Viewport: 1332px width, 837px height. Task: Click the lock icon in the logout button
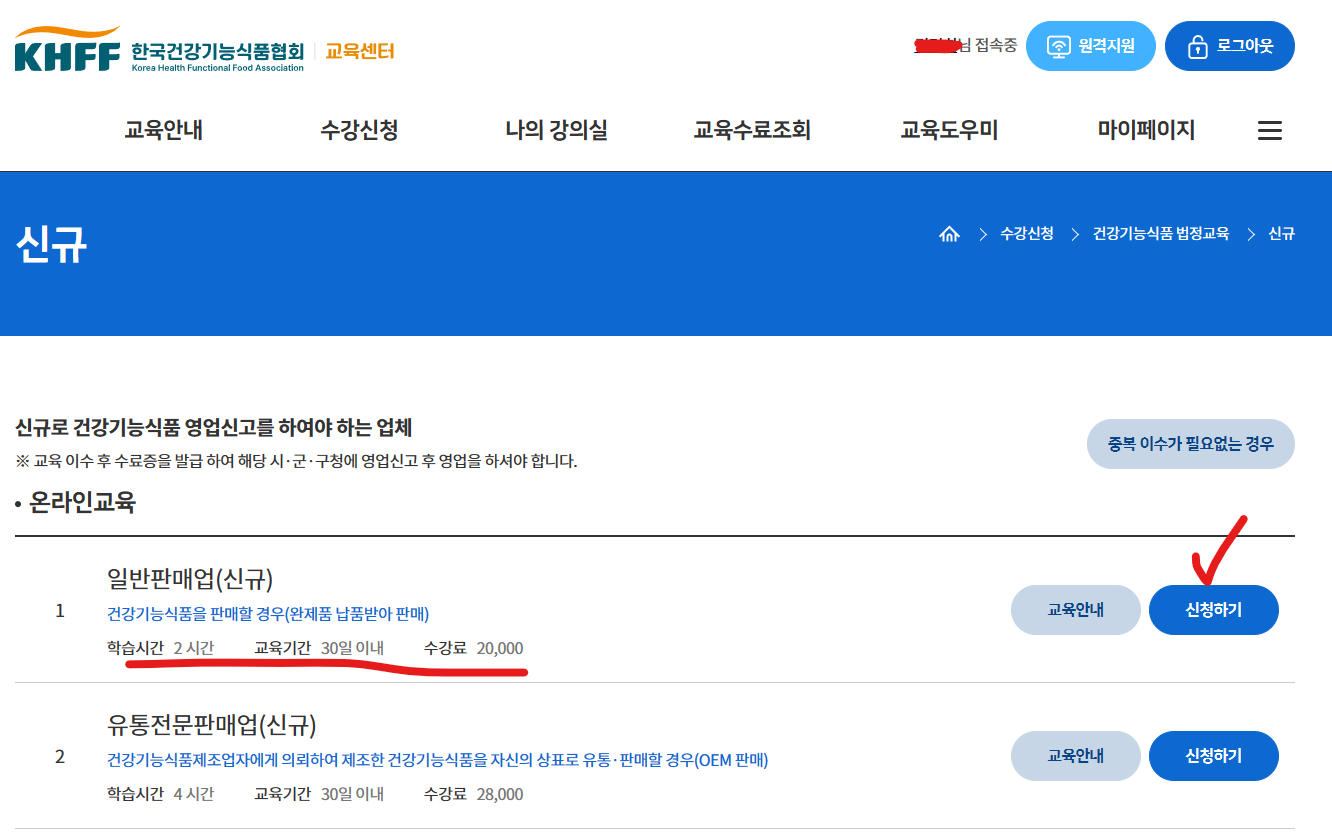(x=1199, y=45)
